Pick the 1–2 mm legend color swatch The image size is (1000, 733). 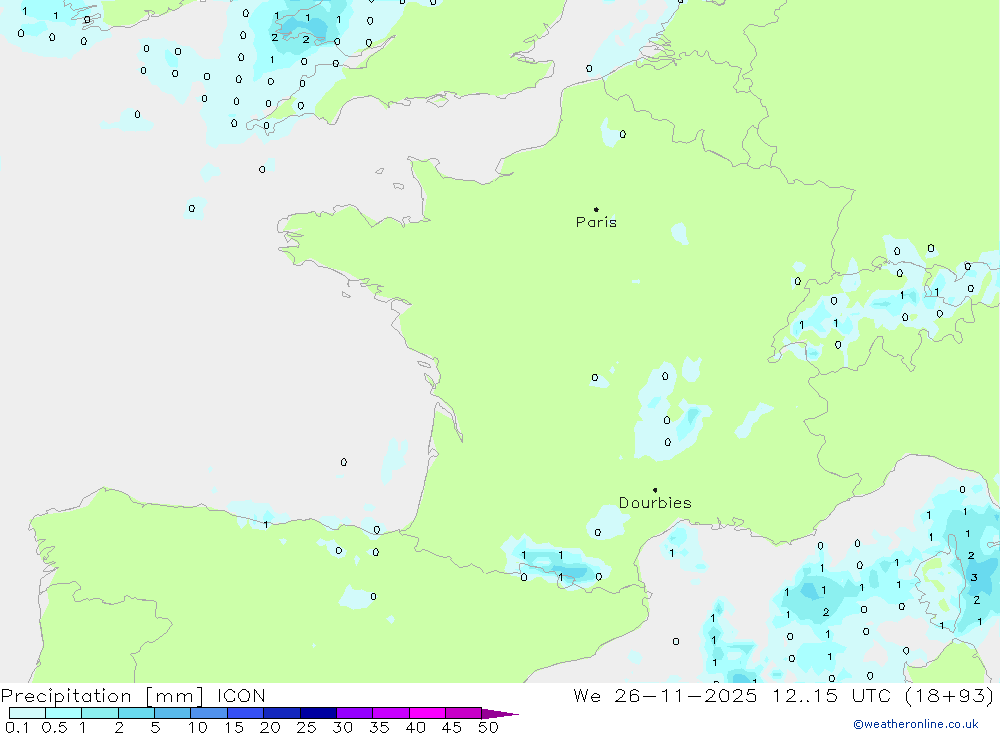[100, 713]
